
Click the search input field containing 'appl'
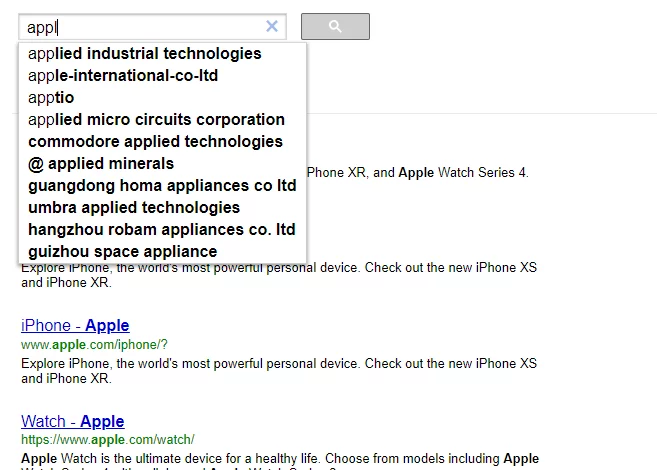pos(140,27)
